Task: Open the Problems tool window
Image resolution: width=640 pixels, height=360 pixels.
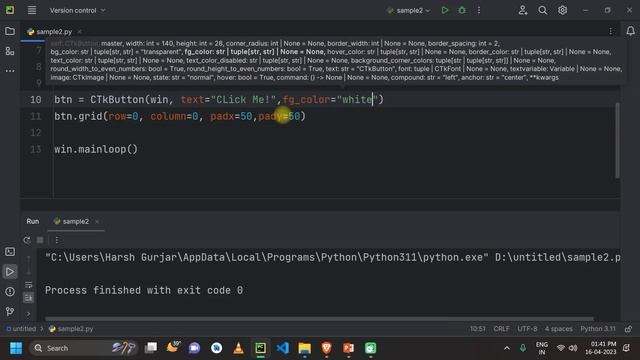Action: tap(10, 291)
